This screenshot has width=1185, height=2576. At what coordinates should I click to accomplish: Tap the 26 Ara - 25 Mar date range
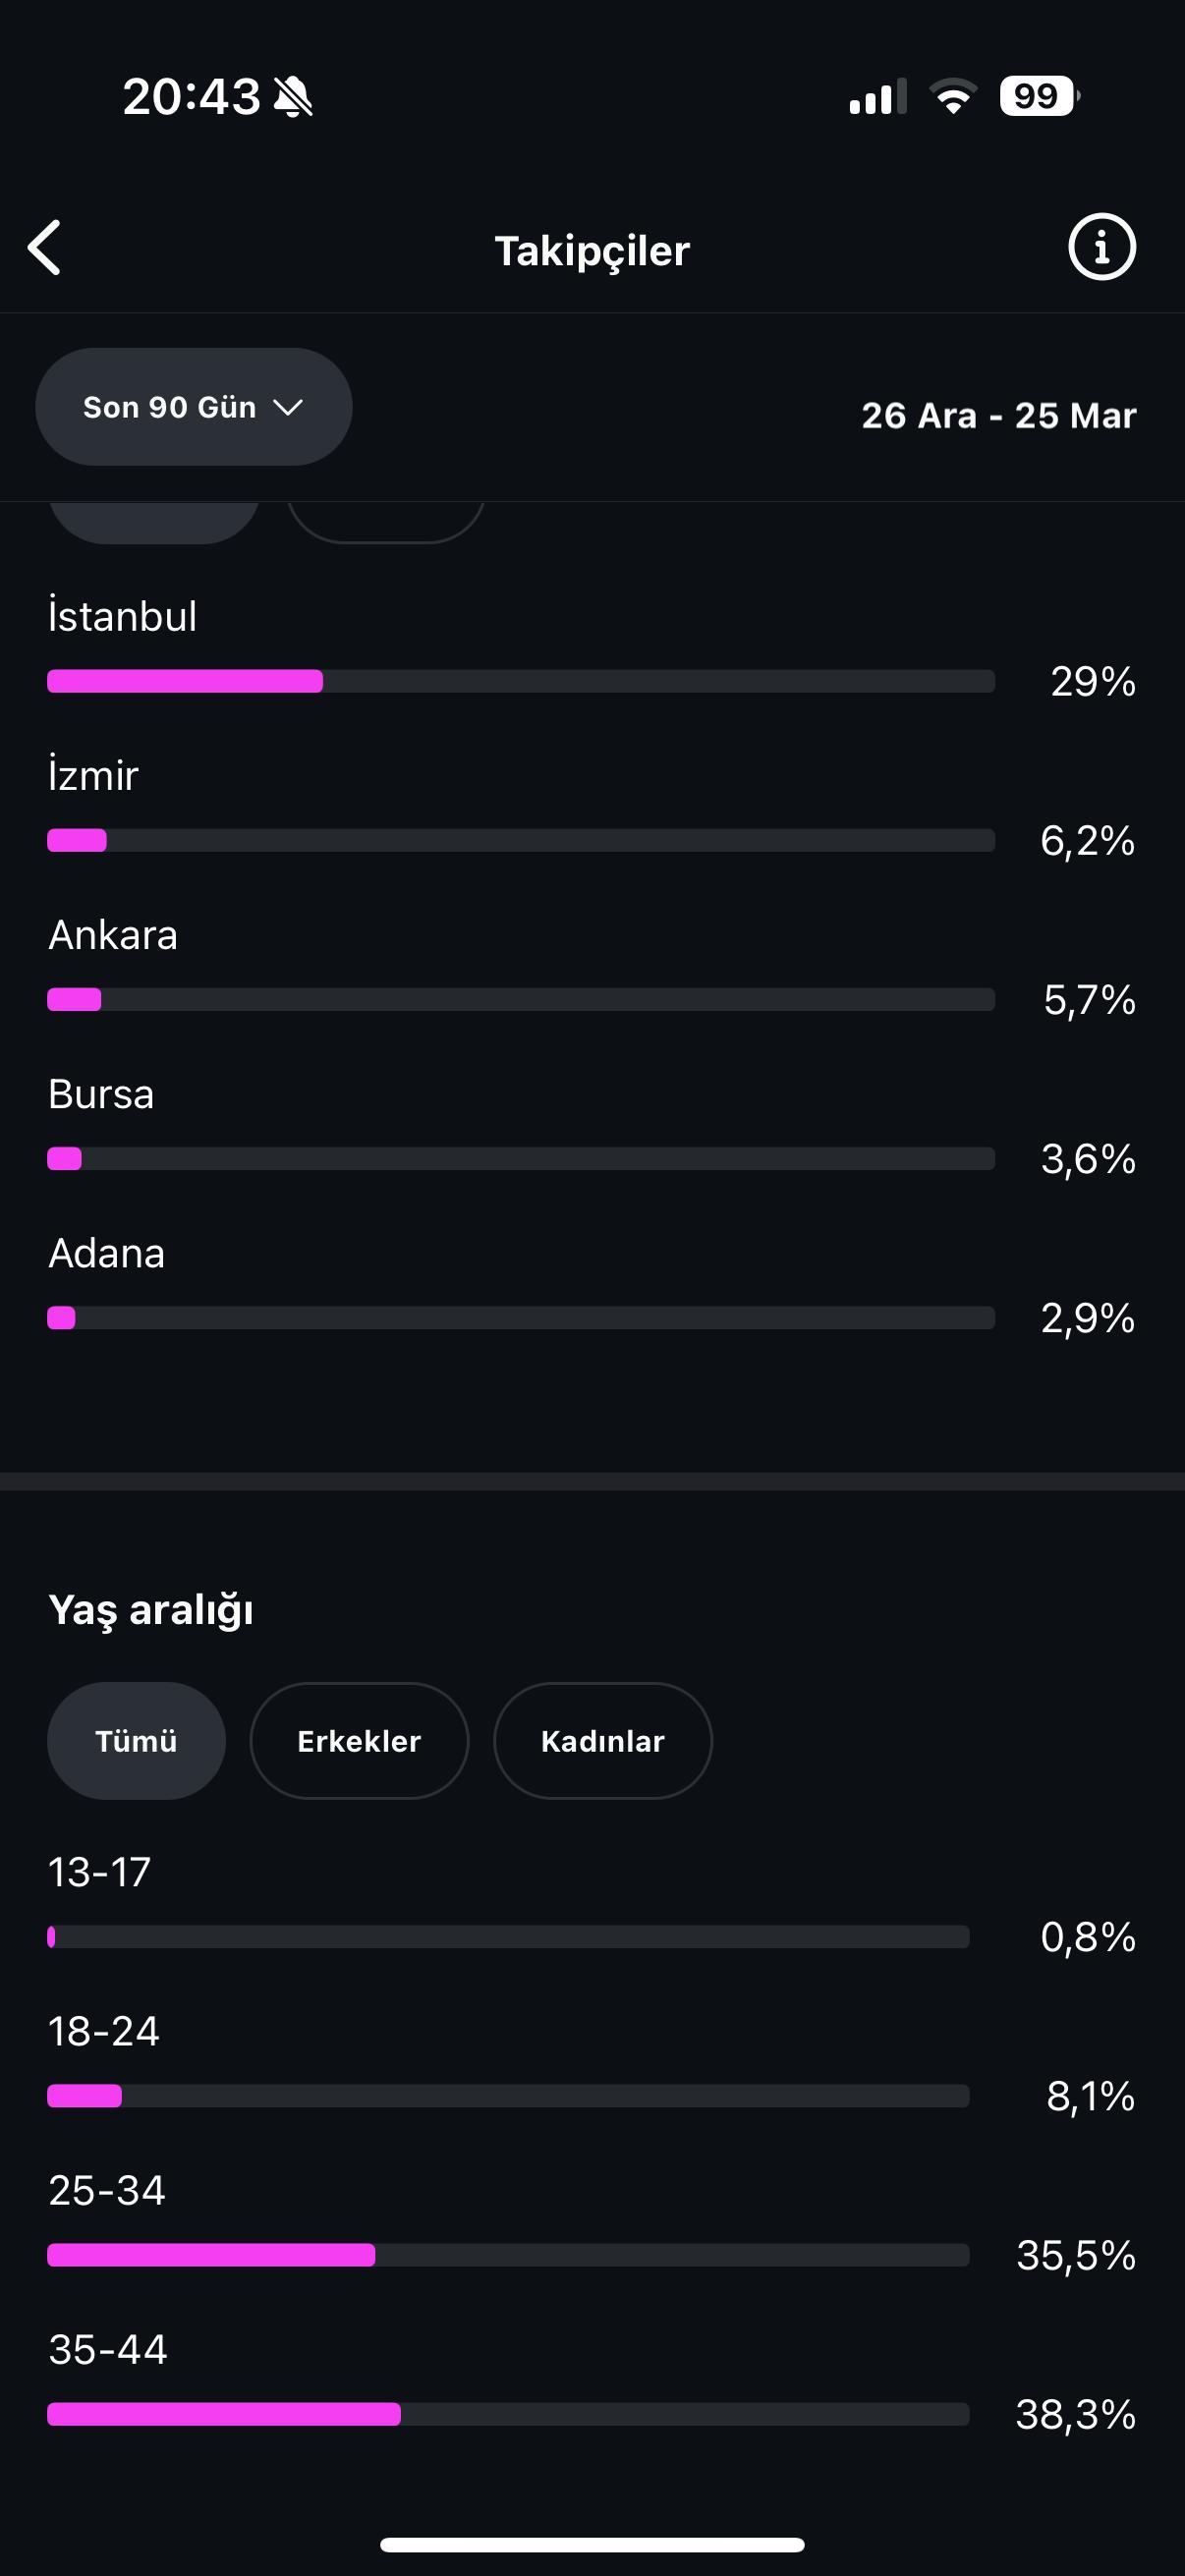(x=999, y=415)
